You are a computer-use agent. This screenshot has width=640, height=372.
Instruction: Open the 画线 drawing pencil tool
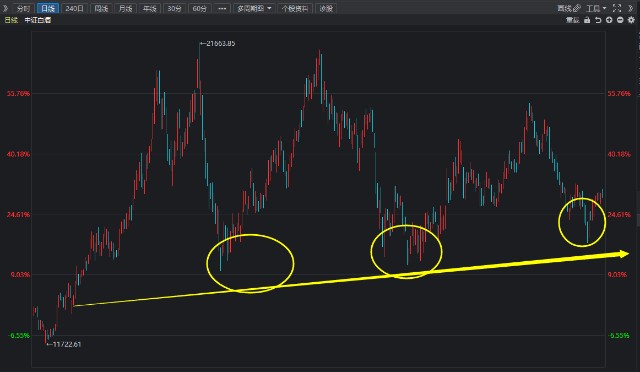569,8
